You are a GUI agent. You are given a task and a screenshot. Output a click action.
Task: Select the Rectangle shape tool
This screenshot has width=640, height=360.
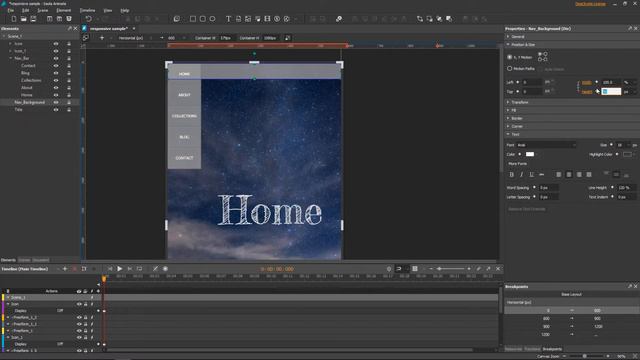[193, 19]
